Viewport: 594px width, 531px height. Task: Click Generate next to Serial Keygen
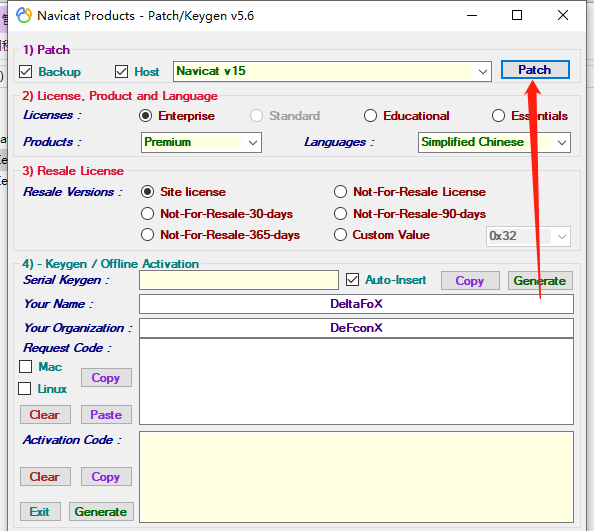coord(540,281)
